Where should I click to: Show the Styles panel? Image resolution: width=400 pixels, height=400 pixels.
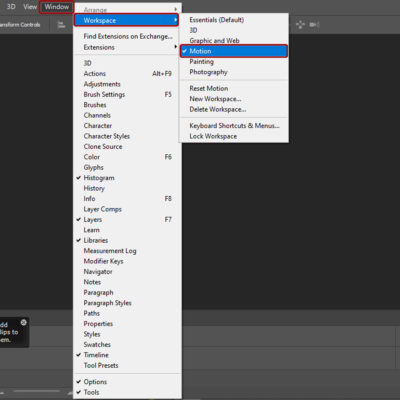pos(127,334)
